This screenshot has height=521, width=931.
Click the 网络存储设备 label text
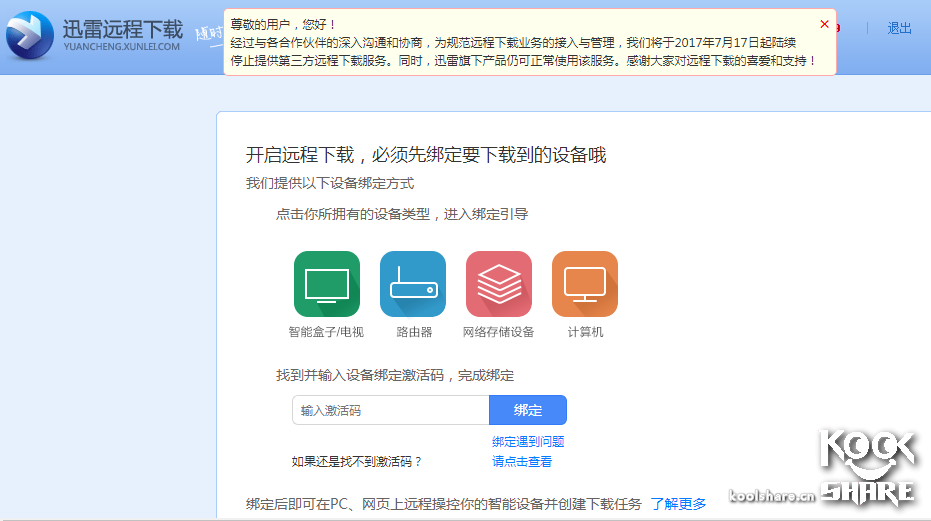tap(499, 332)
